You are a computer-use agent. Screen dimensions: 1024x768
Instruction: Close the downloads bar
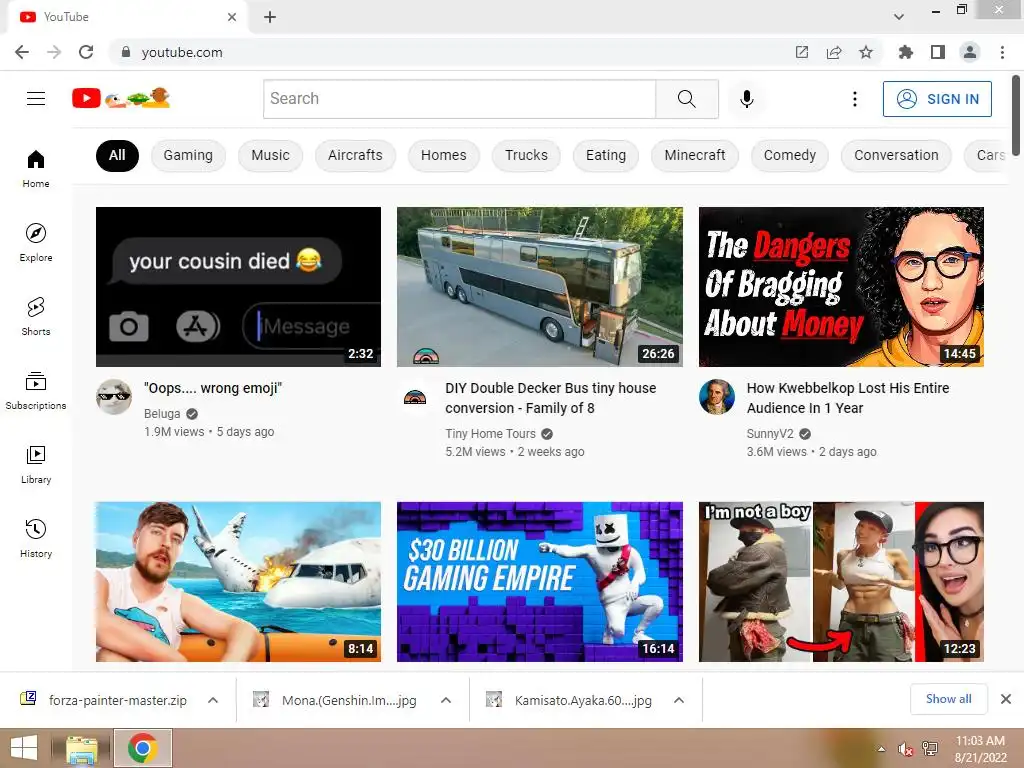[x=1006, y=699]
